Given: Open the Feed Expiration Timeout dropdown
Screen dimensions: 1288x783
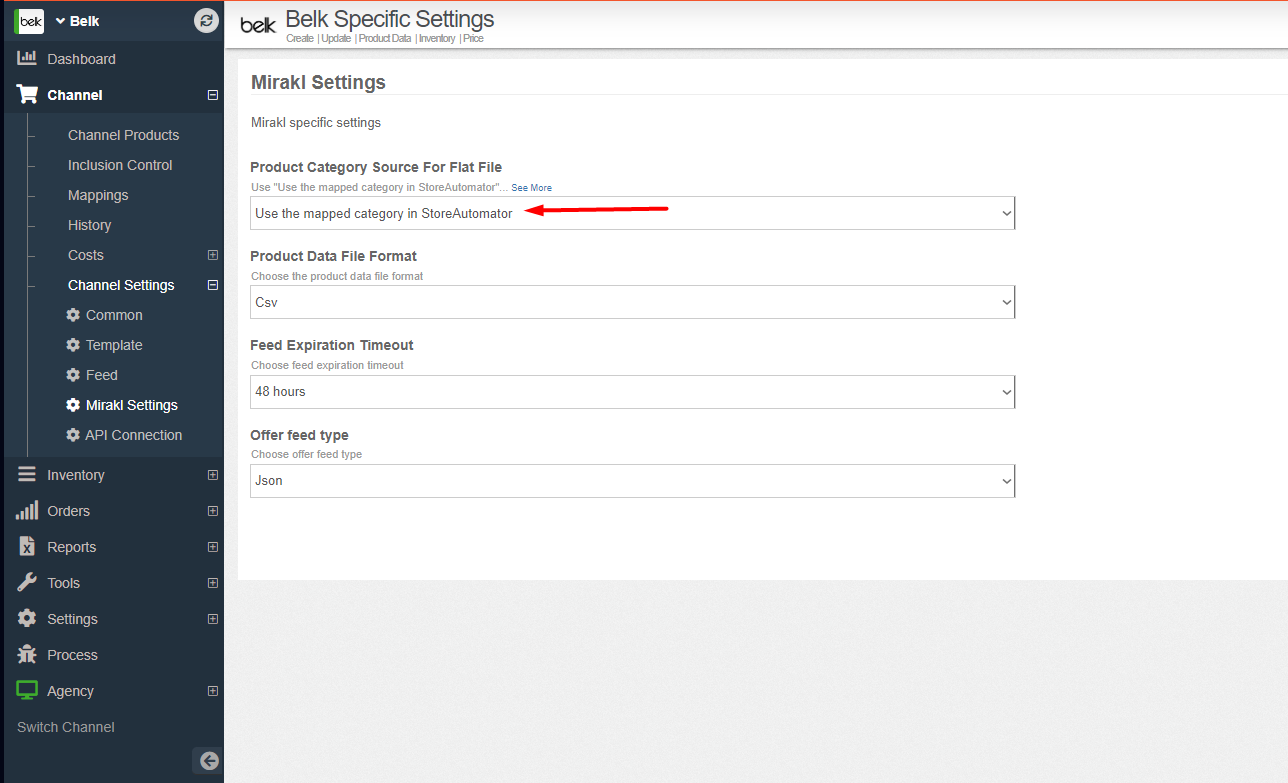Looking at the screenshot, I should (632, 391).
